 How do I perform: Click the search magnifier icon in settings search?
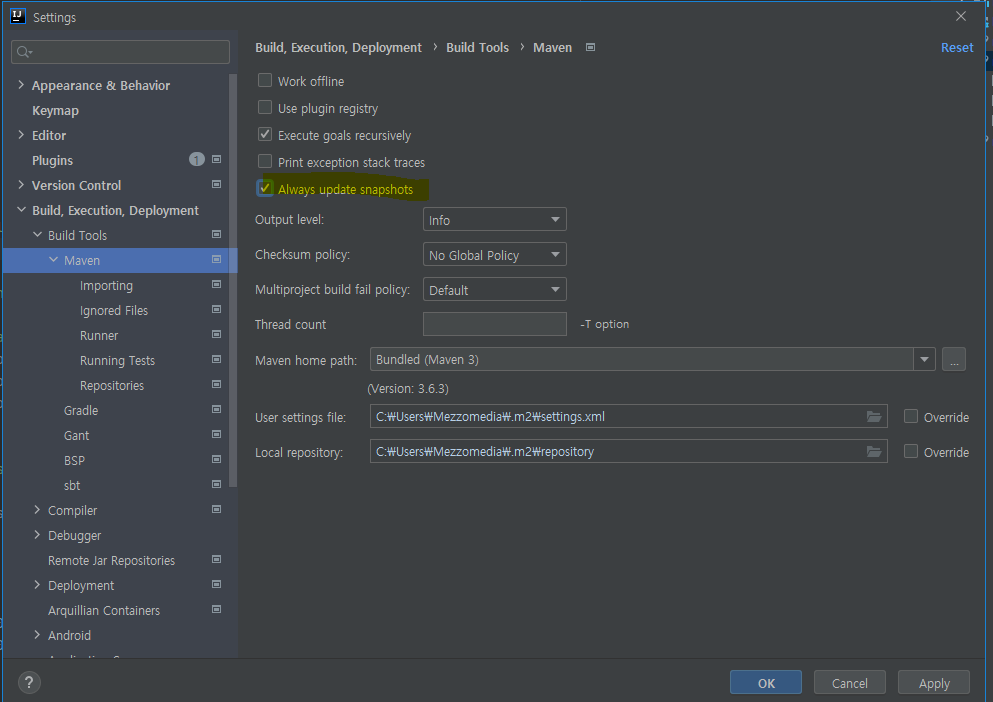coord(23,52)
